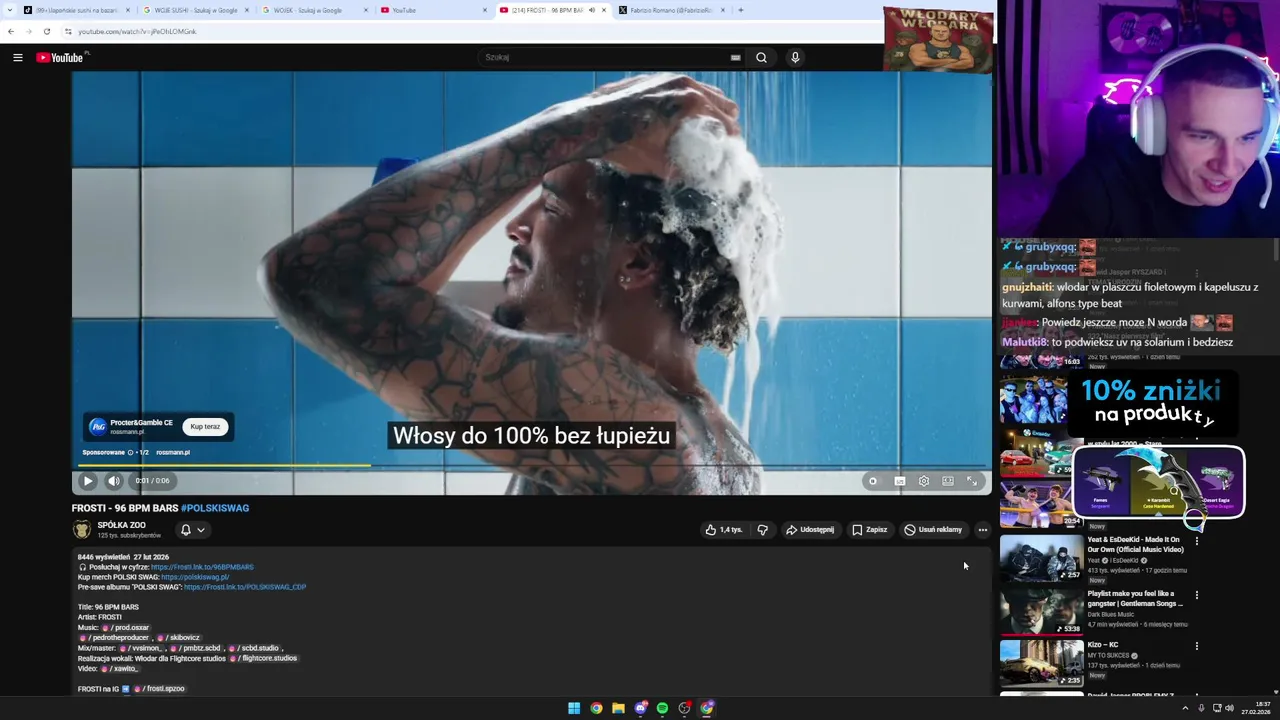1280x720 pixels.
Task: Open OBS Studio from taskbar
Action: coord(684,708)
